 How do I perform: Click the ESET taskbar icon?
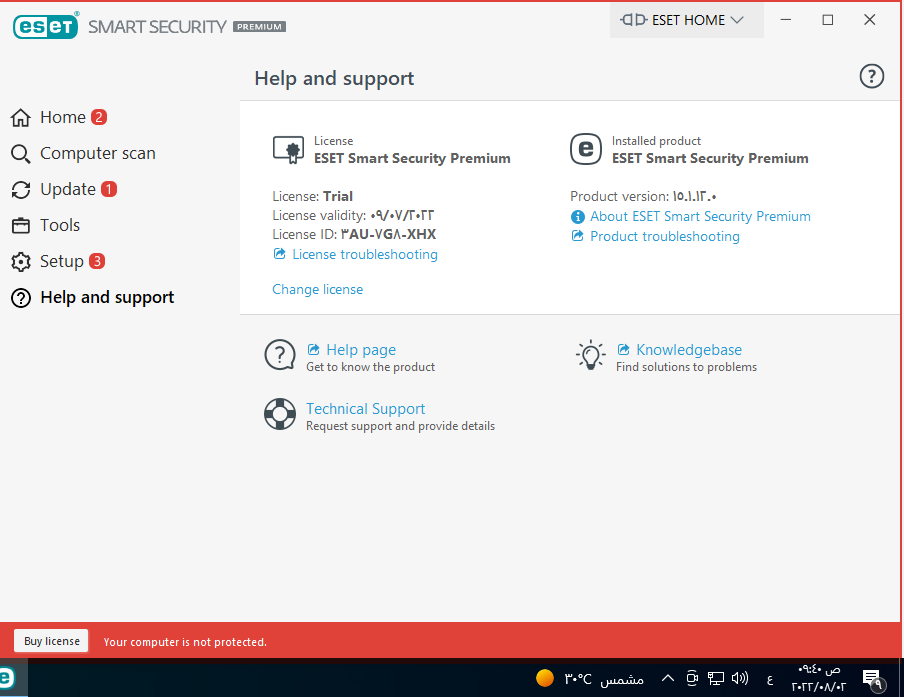click(x=7, y=679)
